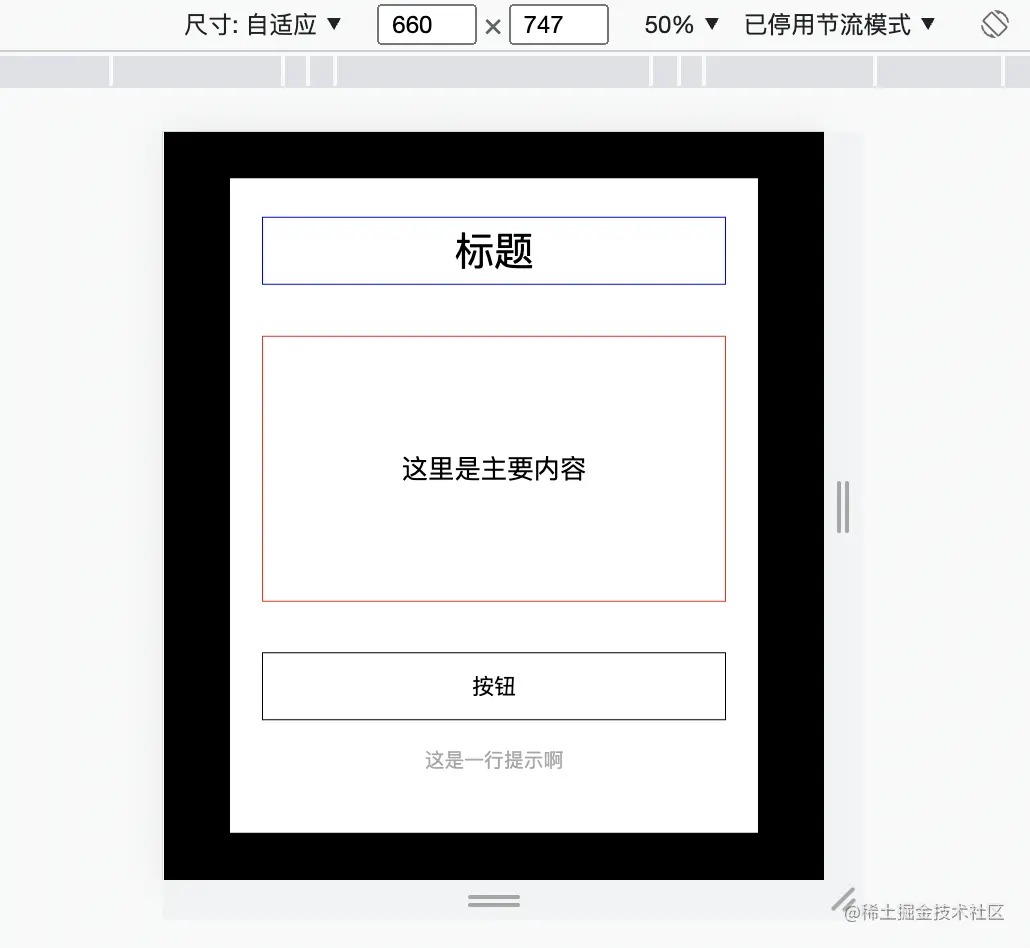Click the right-edge viewport resize handle
Image resolution: width=1030 pixels, height=948 pixels.
point(843,507)
